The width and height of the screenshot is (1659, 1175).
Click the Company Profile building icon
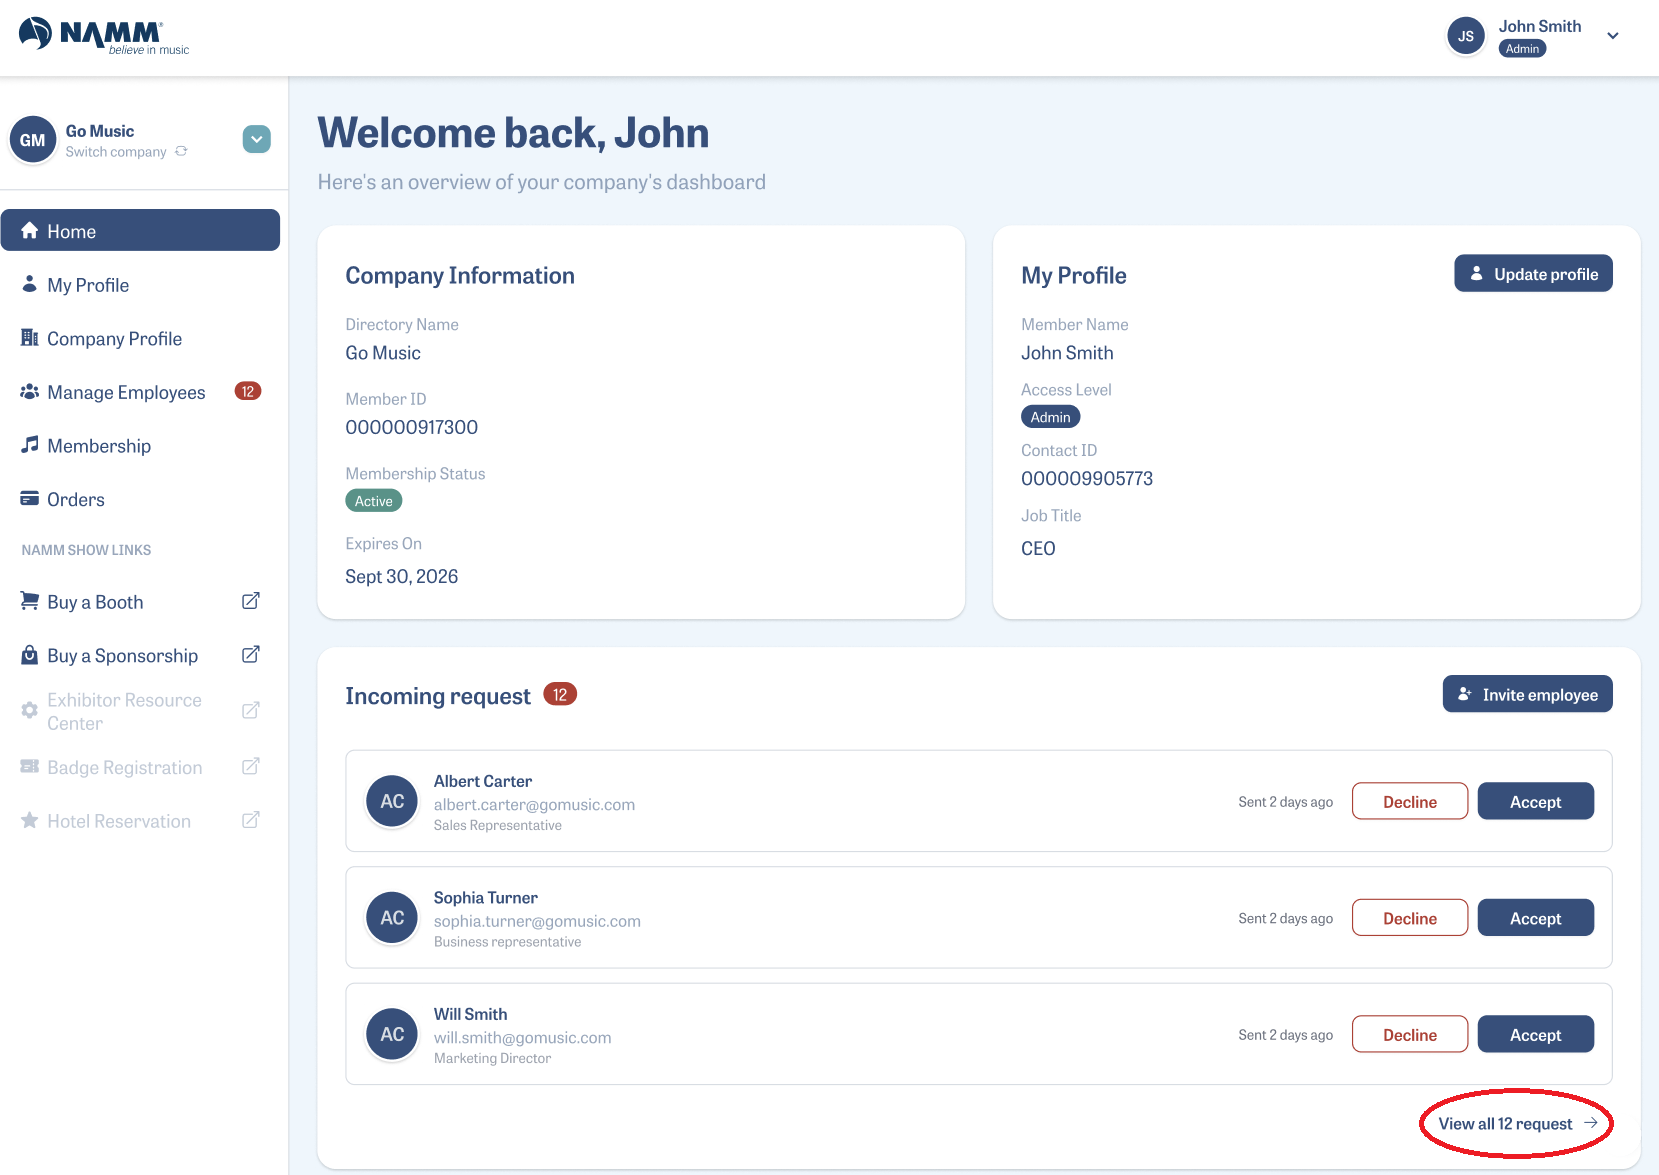(x=30, y=338)
